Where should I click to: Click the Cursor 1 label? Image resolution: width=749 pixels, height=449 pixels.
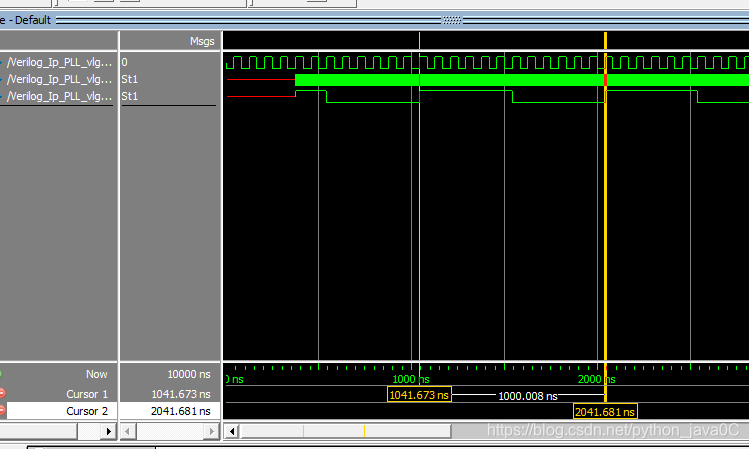coord(87,394)
